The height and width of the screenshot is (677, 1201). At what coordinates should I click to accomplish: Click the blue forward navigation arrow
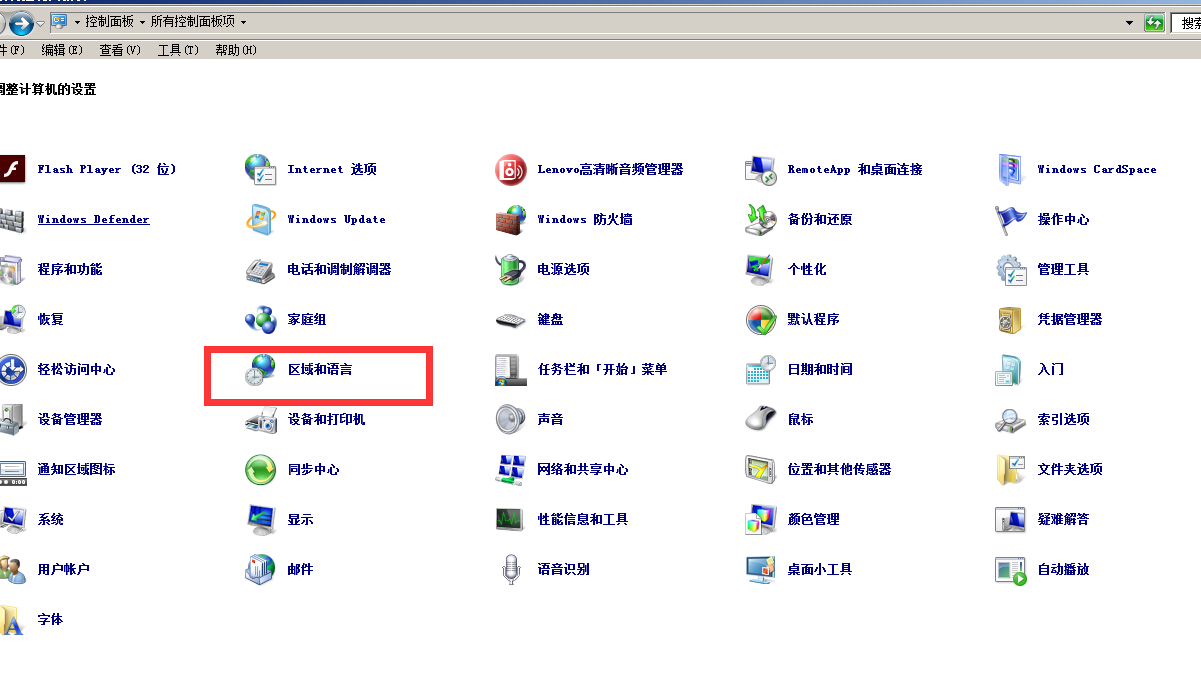click(21, 22)
